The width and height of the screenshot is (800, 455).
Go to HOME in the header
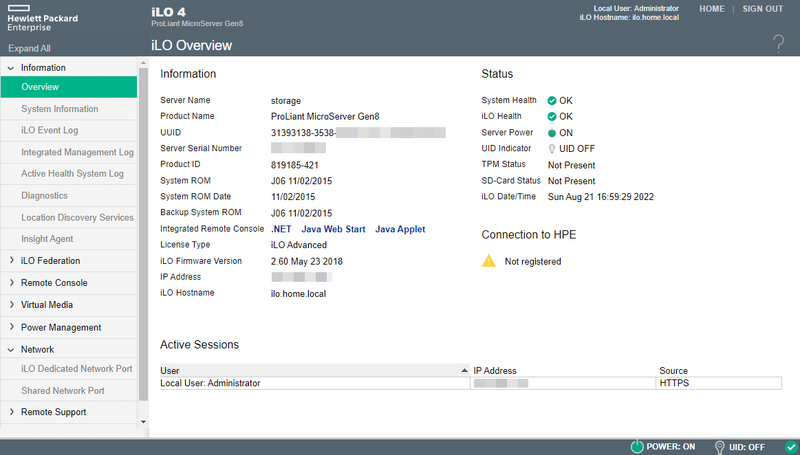click(x=712, y=9)
